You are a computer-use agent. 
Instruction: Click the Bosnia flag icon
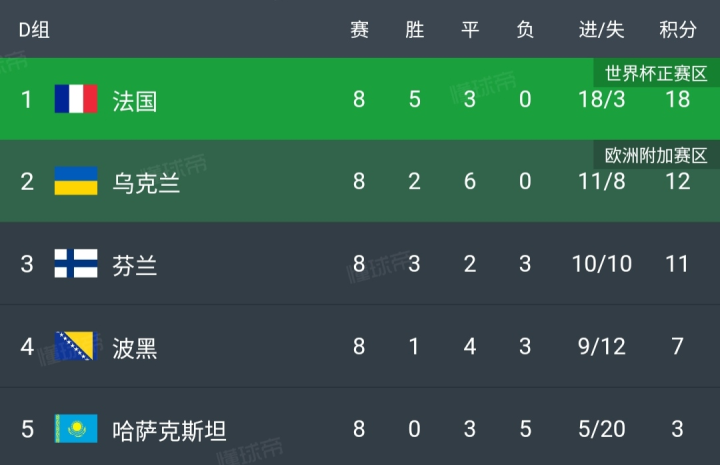[76, 347]
